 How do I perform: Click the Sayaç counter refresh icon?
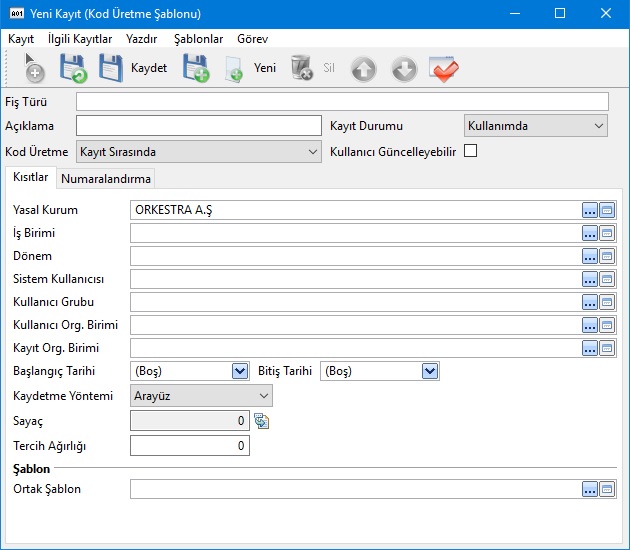click(x=261, y=421)
